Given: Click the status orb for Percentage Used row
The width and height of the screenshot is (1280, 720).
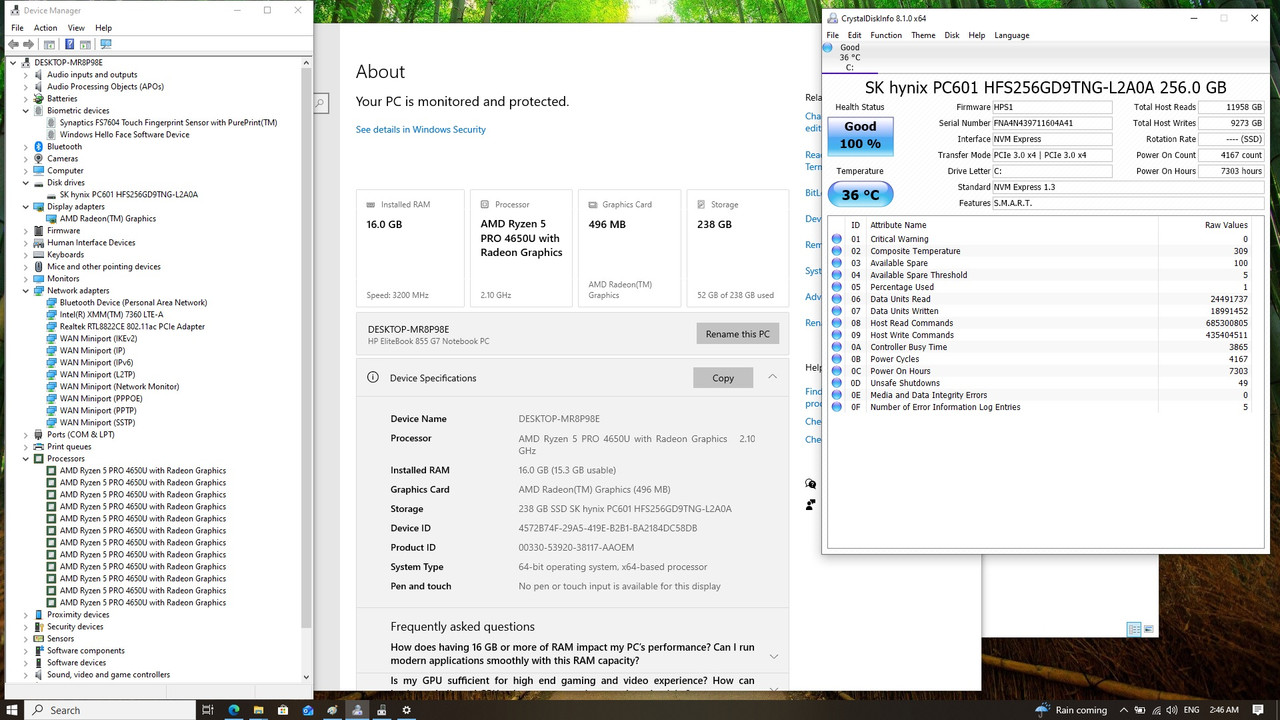Looking at the screenshot, I should pos(837,287).
